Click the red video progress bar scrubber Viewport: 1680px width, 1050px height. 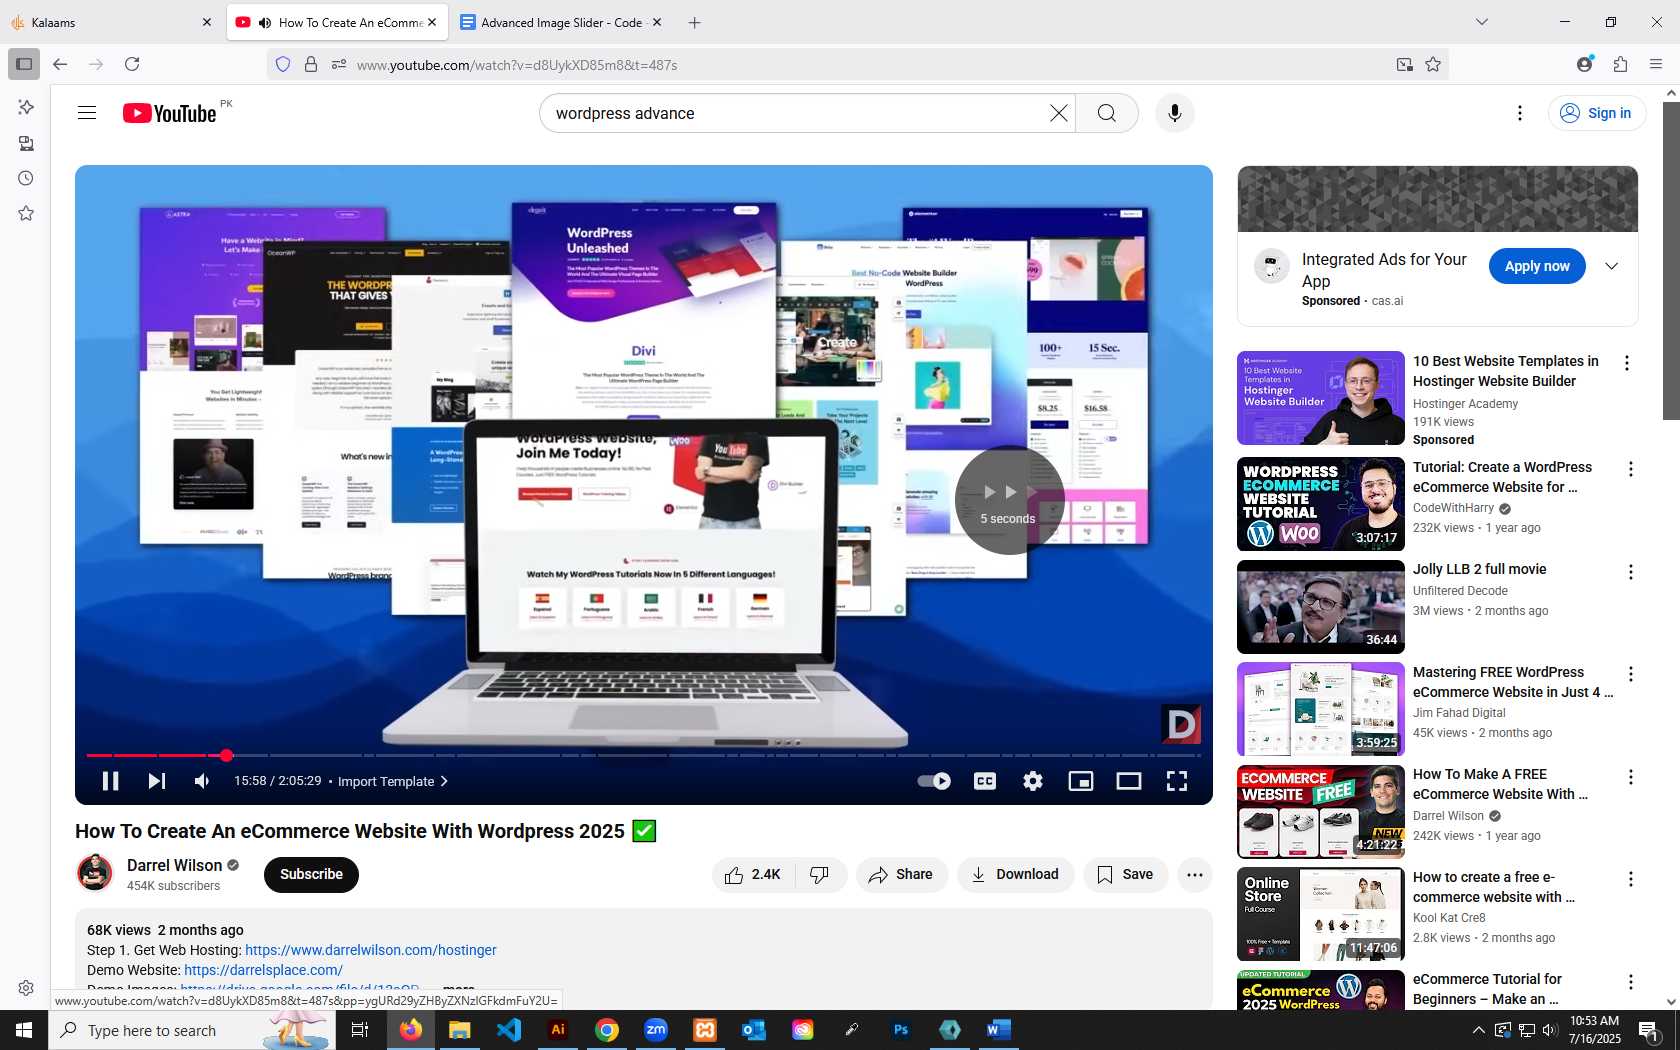coord(226,755)
